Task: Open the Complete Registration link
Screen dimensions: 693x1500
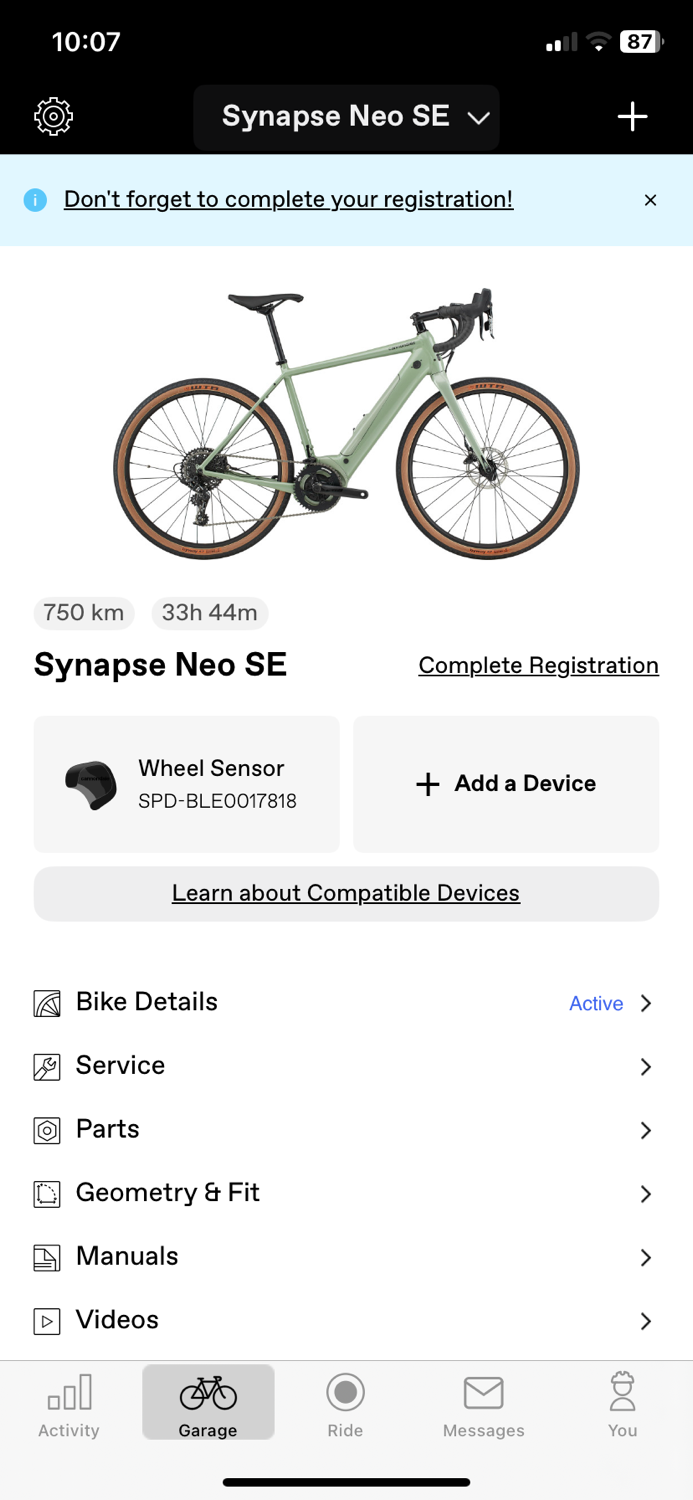Action: click(x=537, y=664)
